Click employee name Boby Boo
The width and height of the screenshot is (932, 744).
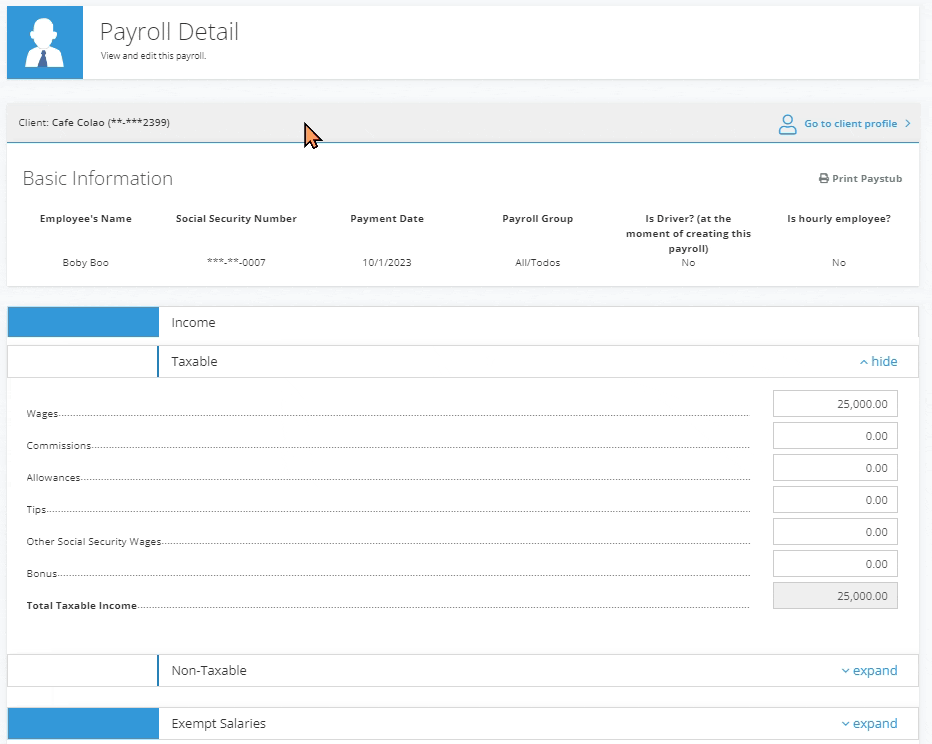pyautogui.click(x=86, y=263)
